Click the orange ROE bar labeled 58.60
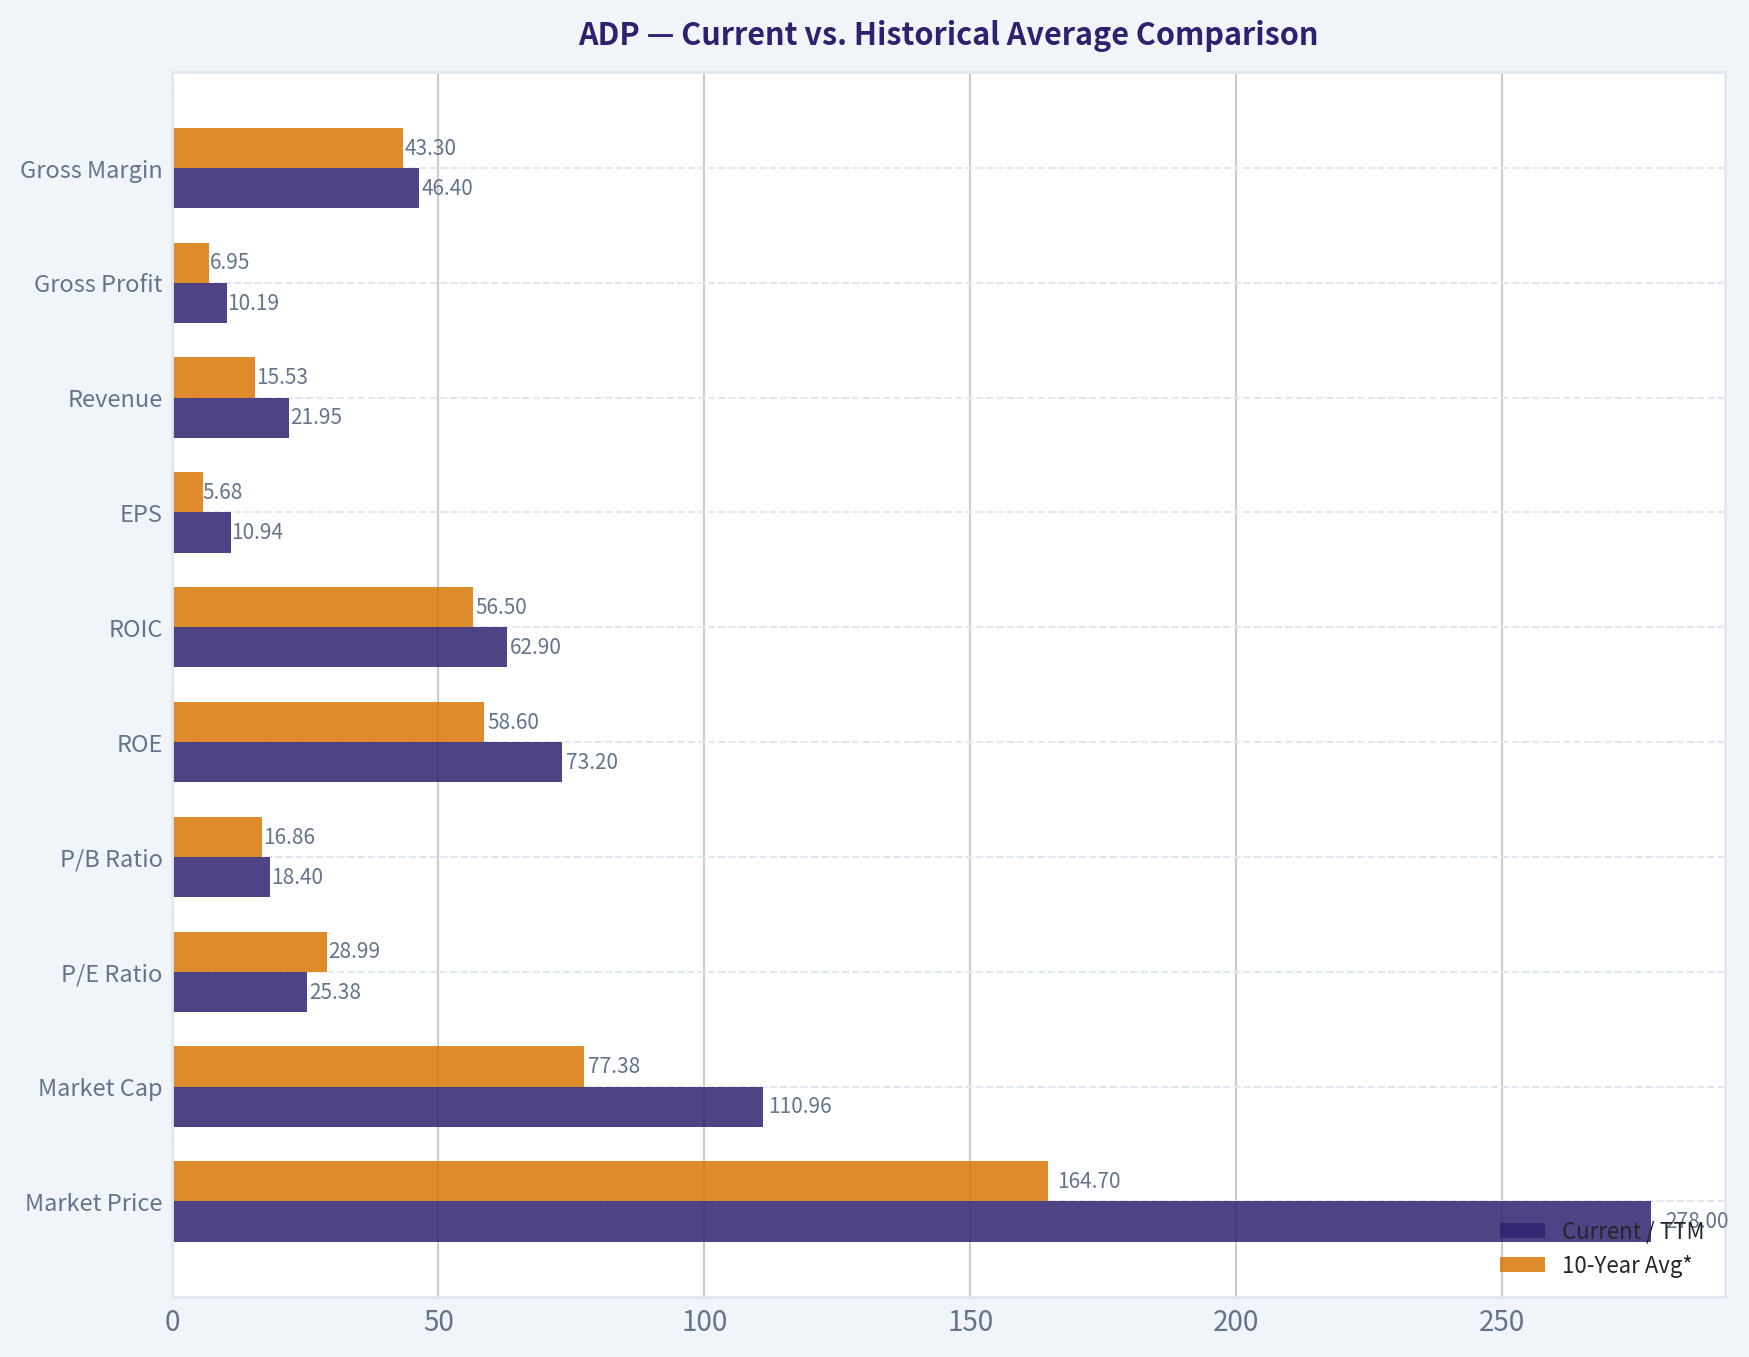The width and height of the screenshot is (1749, 1357). (x=329, y=722)
